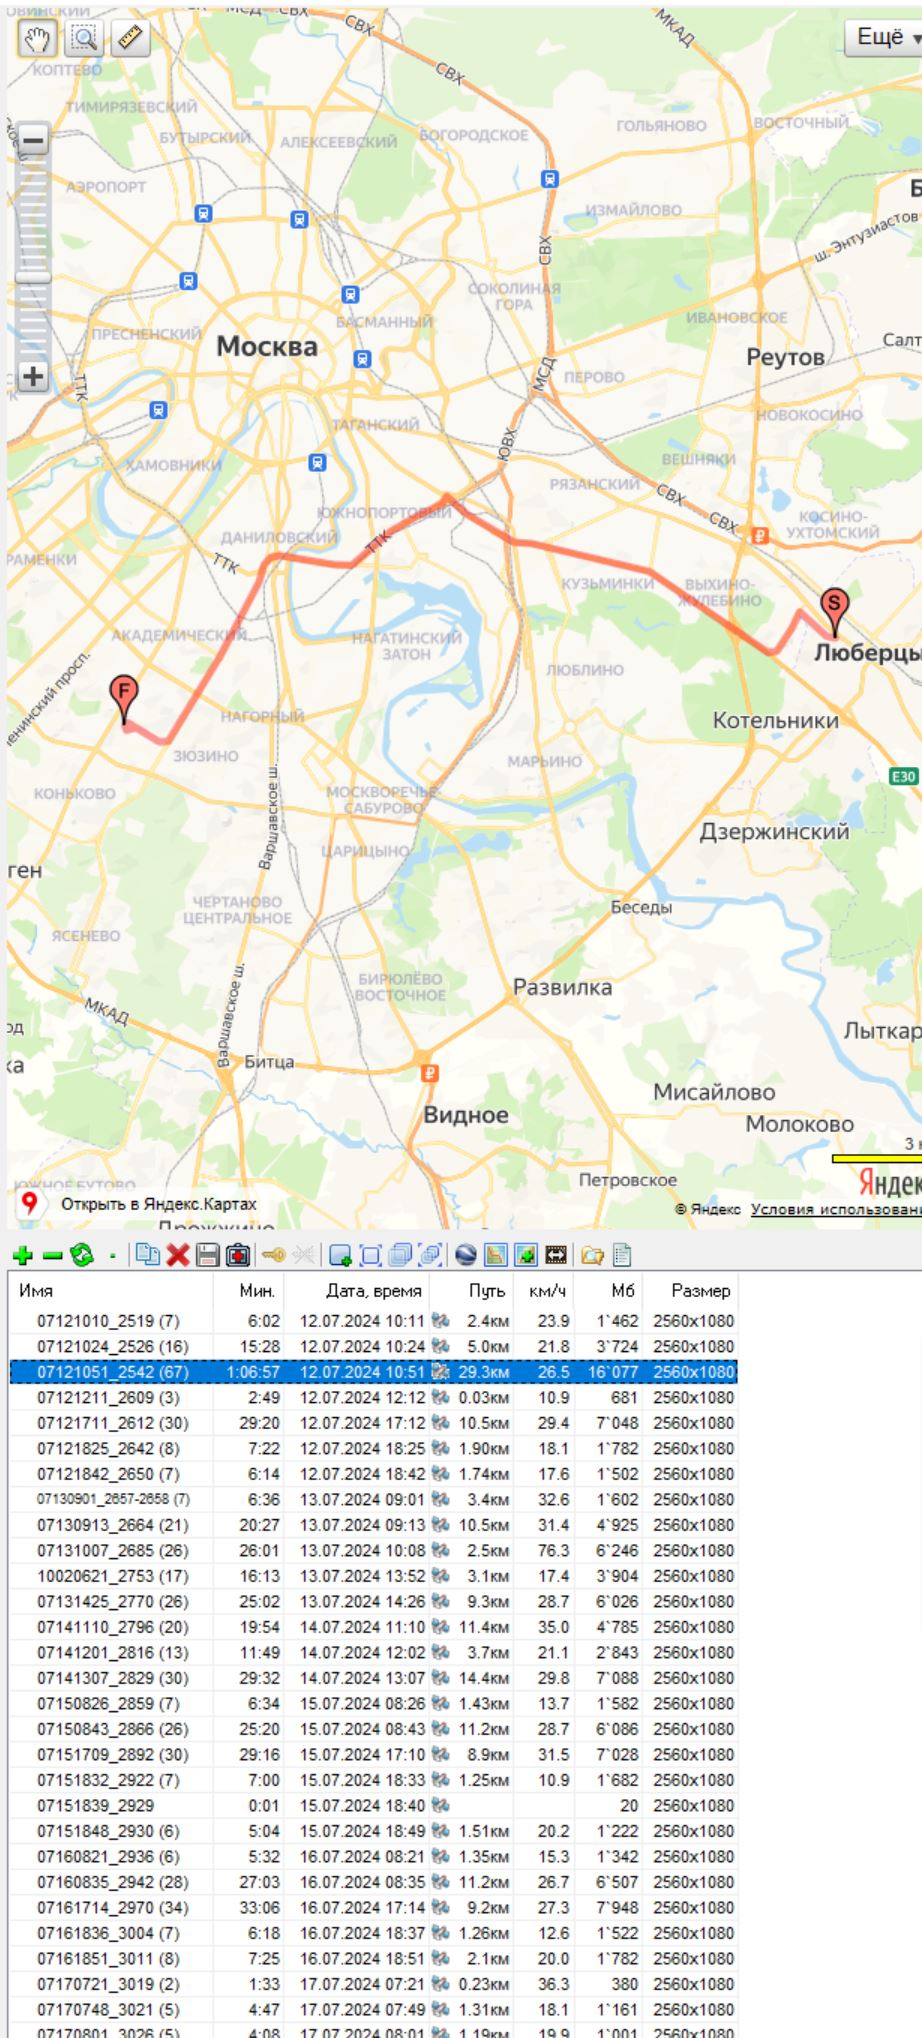The height and width of the screenshot is (2038, 922).
Task: Select the track row 07121711_2612 (30)
Action: click(112, 1423)
